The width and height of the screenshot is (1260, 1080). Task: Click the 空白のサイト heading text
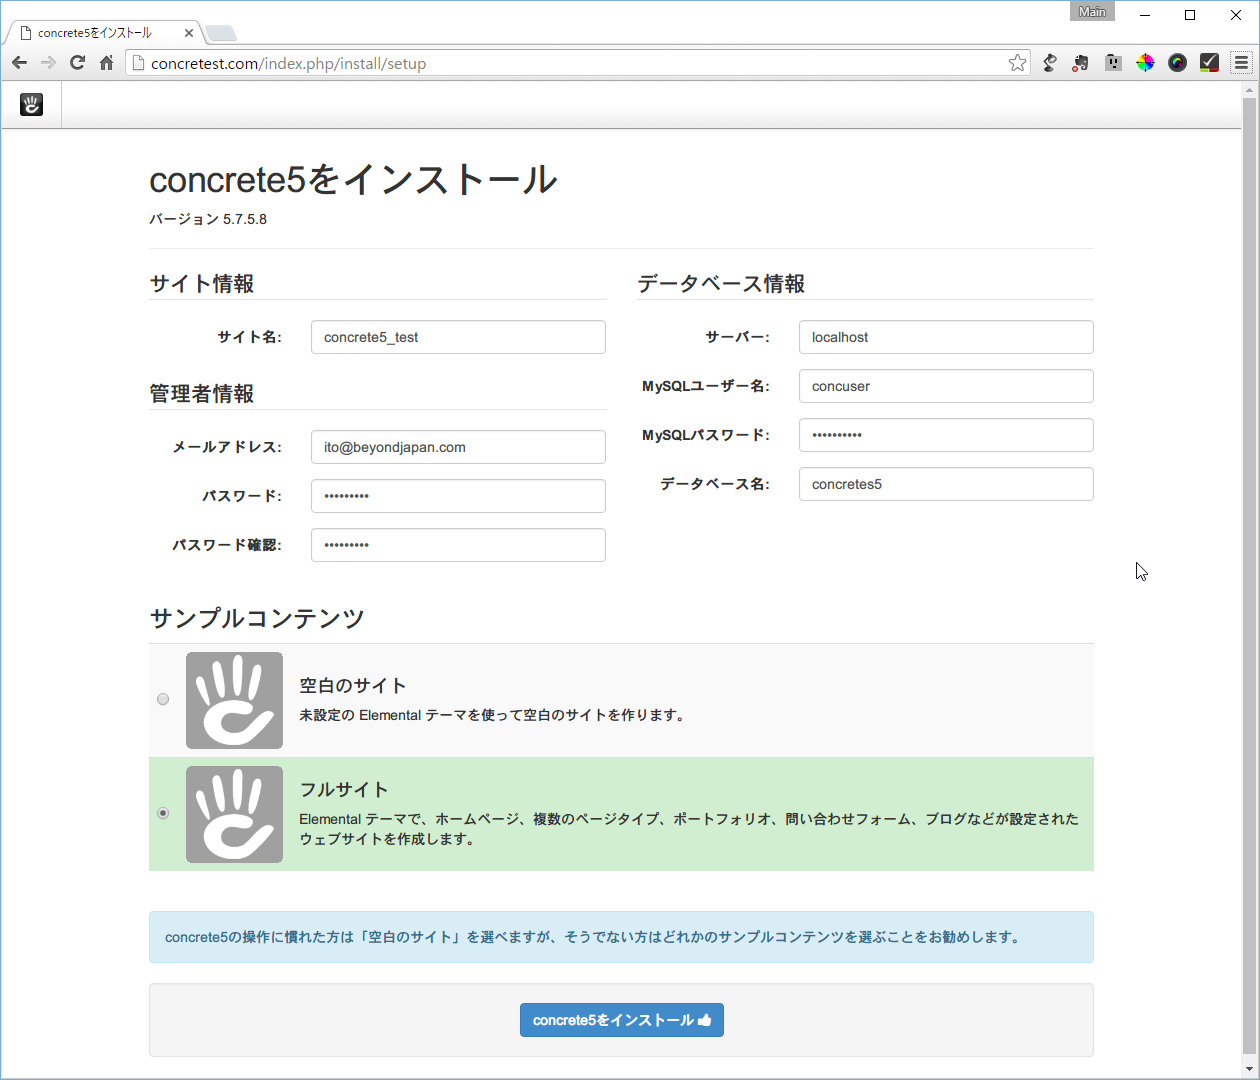[x=353, y=686]
